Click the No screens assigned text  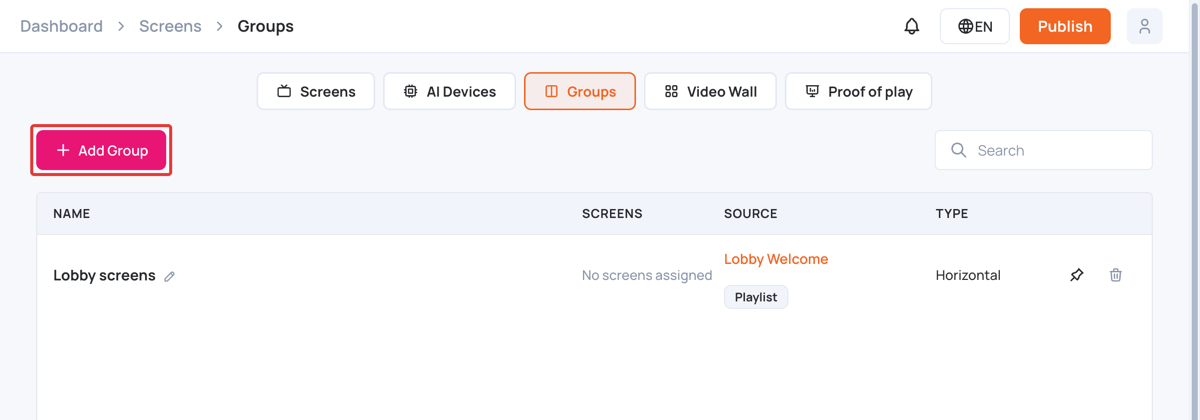(647, 275)
